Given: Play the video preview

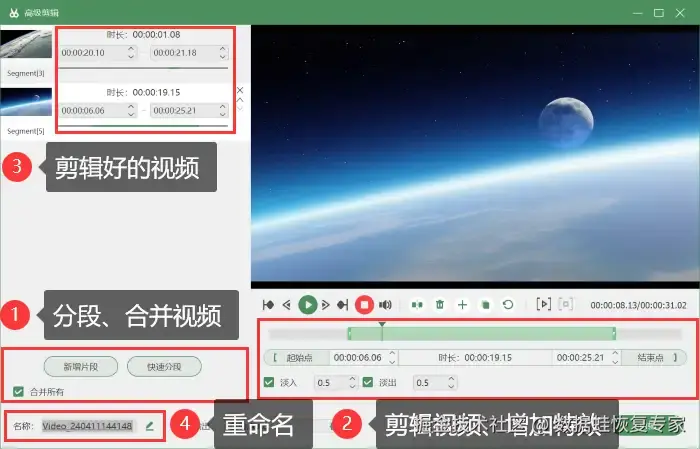Looking at the screenshot, I should click(x=308, y=305).
